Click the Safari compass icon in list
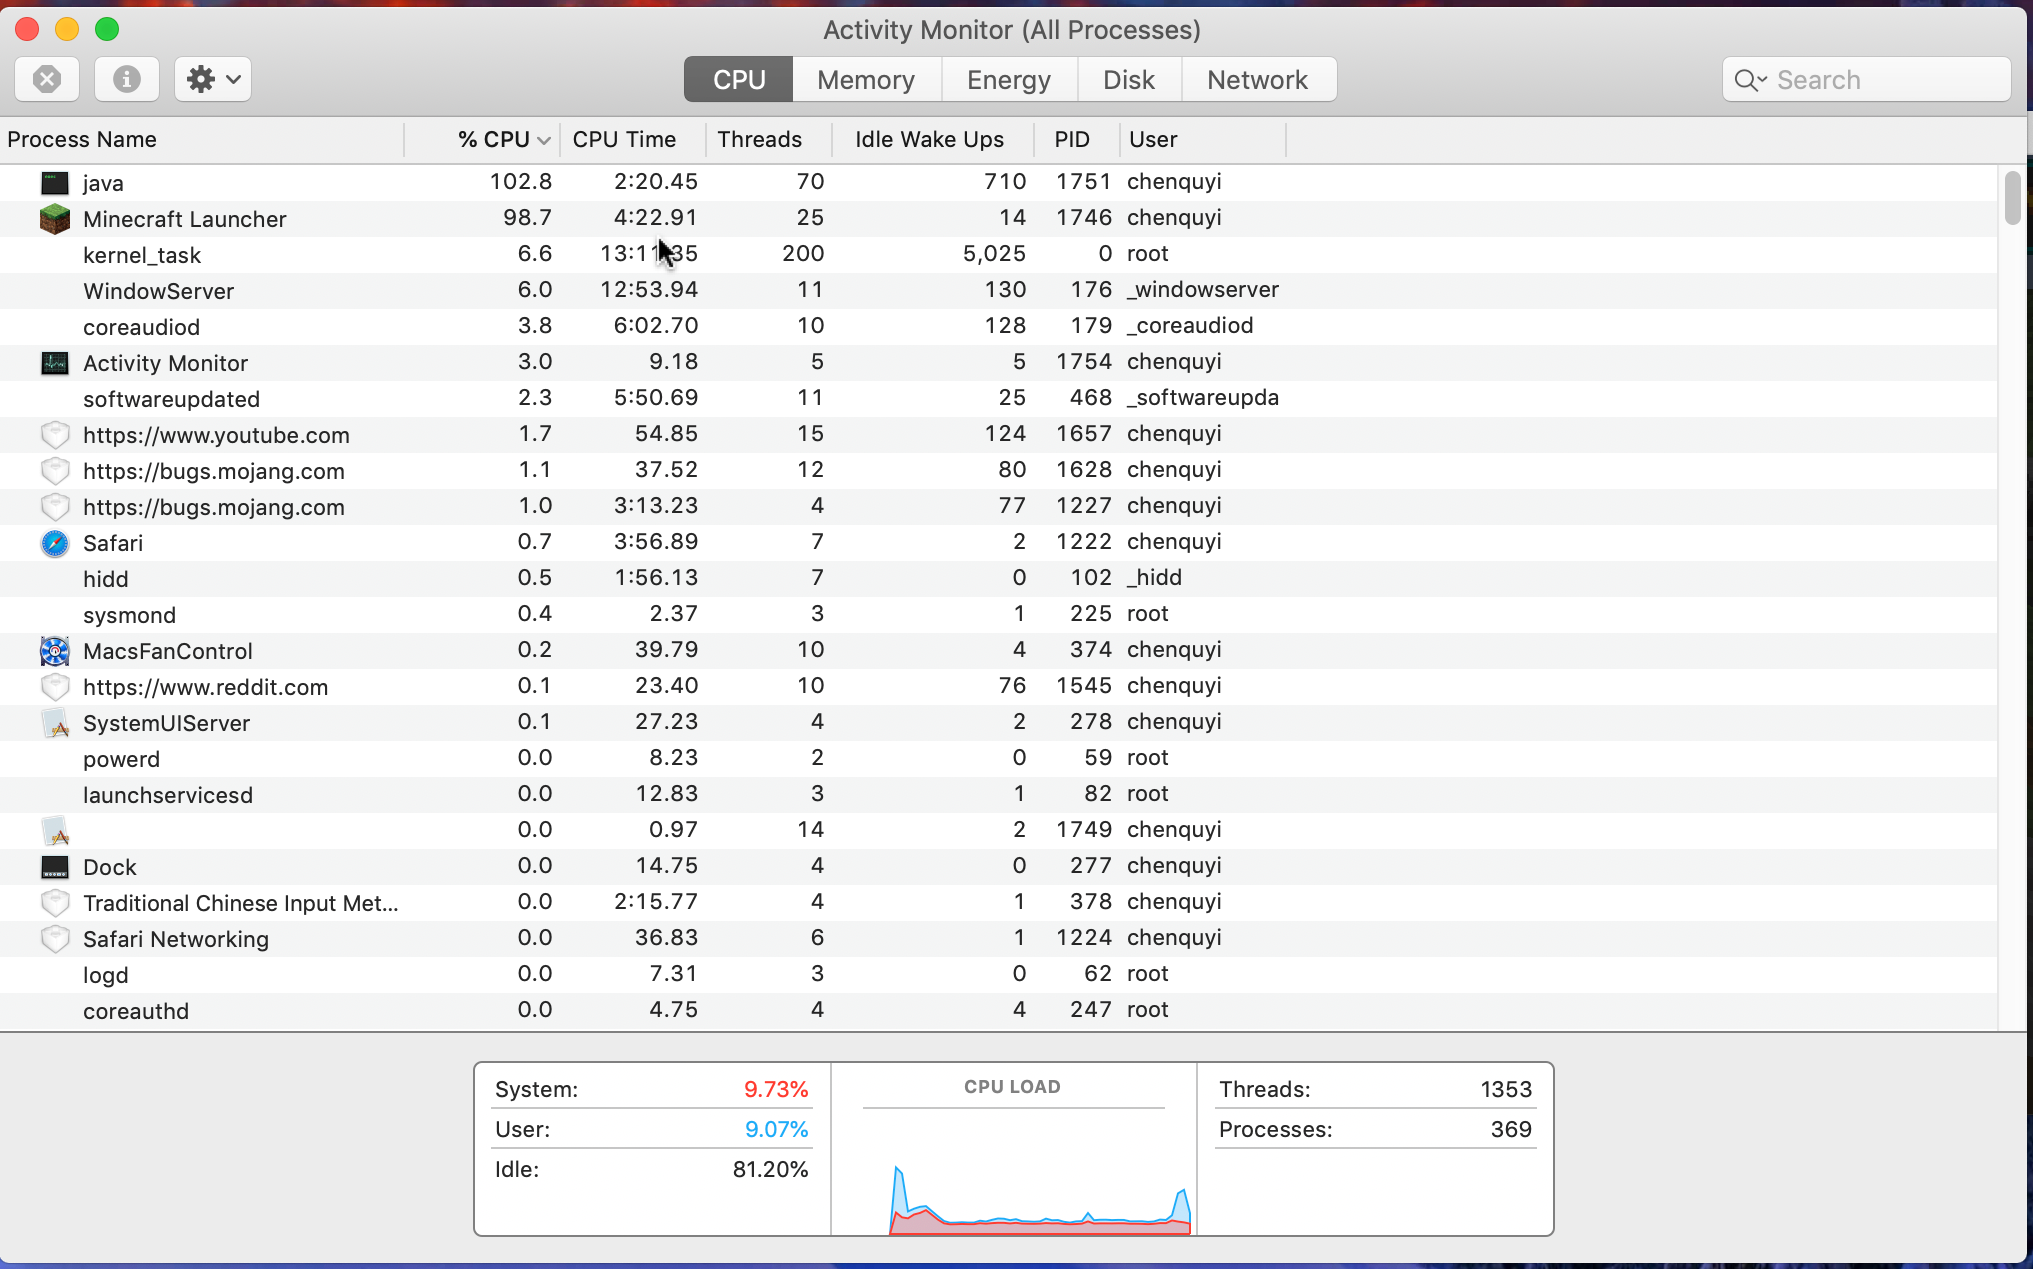 [55, 543]
